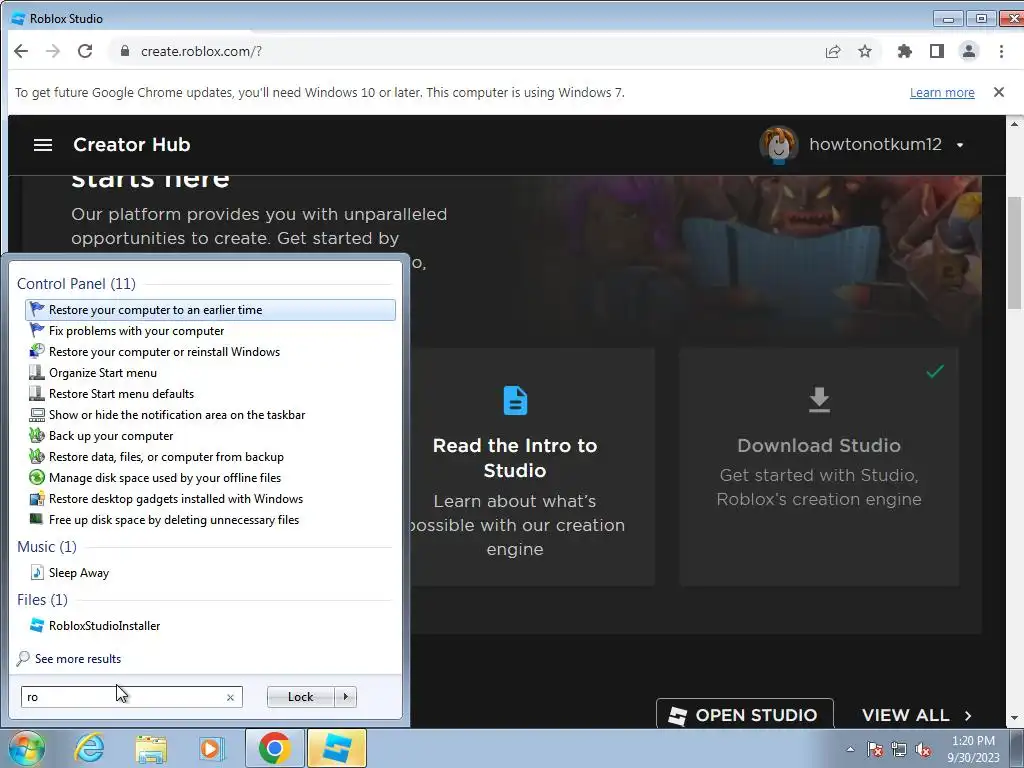The image size is (1024, 768).
Task: Click the blue document icon
Action: pos(515,400)
